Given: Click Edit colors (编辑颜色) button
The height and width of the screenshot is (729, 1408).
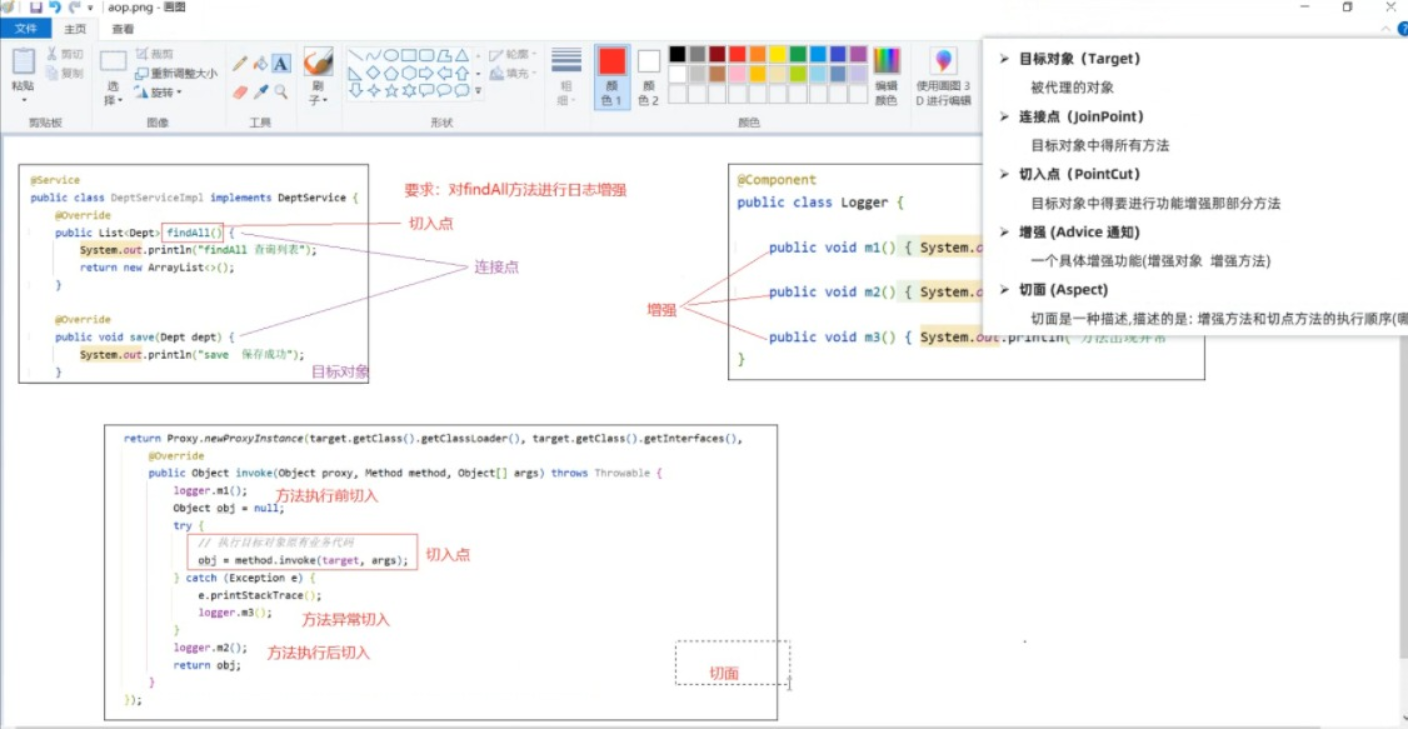Looking at the screenshot, I should pos(886,76).
